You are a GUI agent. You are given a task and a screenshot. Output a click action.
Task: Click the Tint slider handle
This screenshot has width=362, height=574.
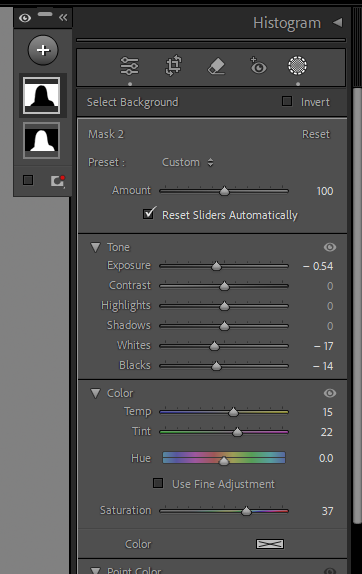click(237, 432)
